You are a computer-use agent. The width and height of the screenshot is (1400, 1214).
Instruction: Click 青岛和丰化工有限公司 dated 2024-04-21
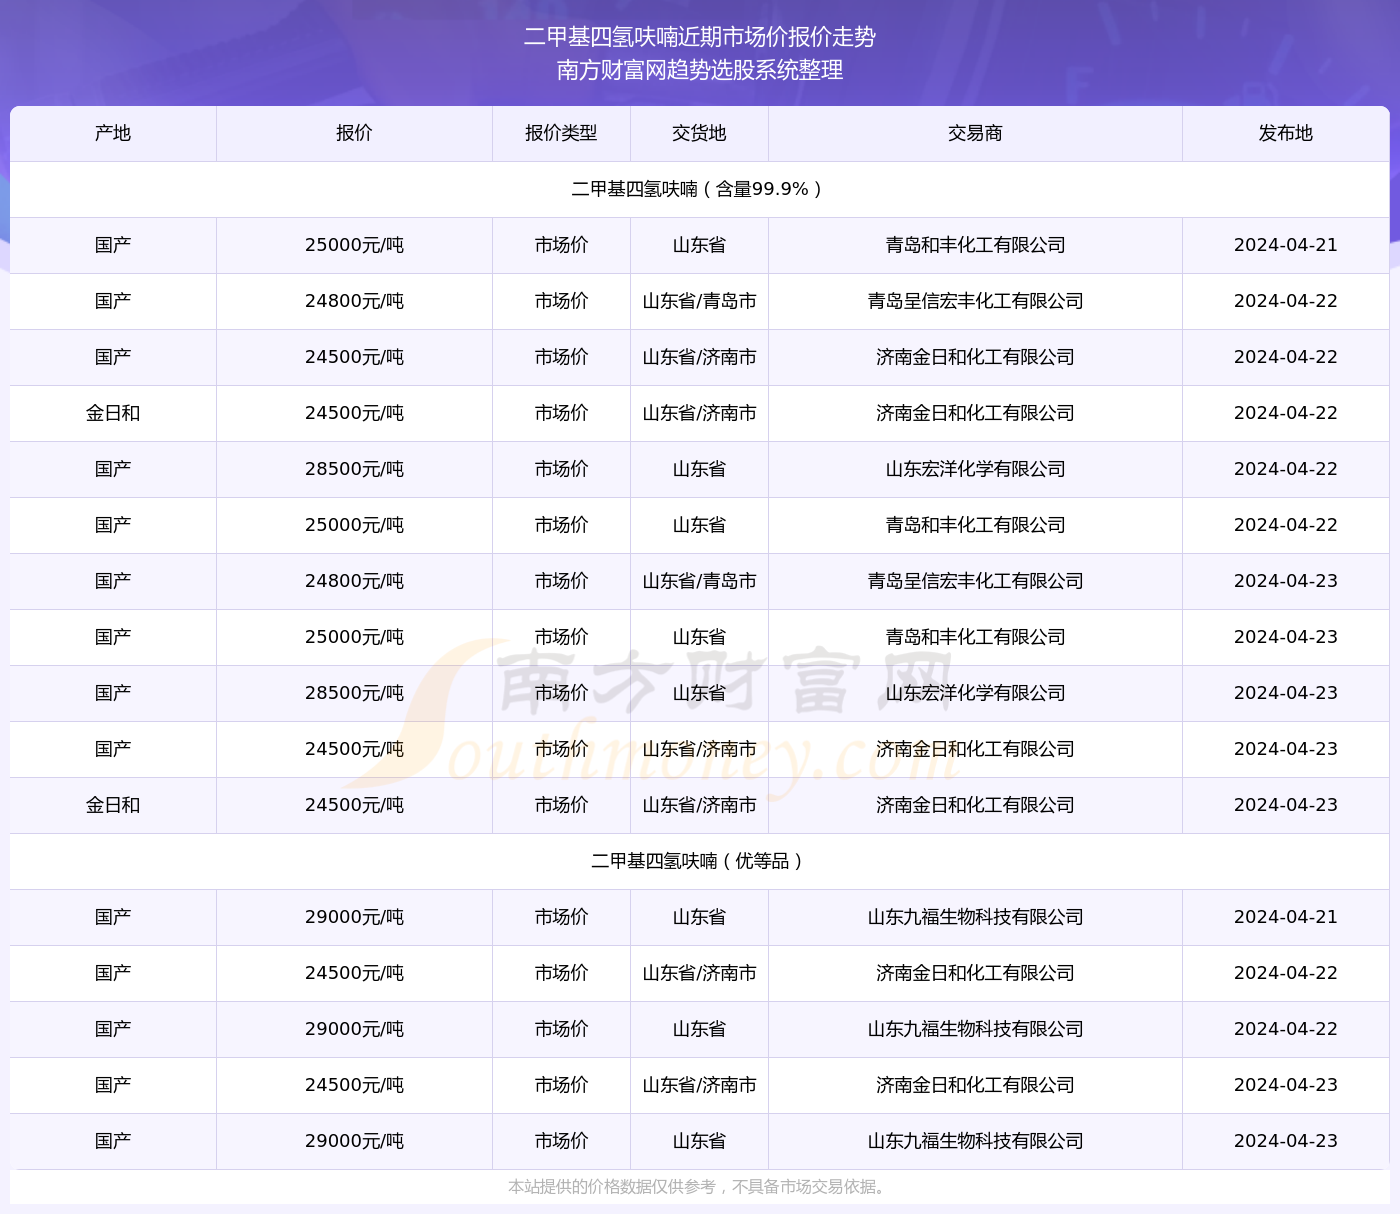[975, 245]
